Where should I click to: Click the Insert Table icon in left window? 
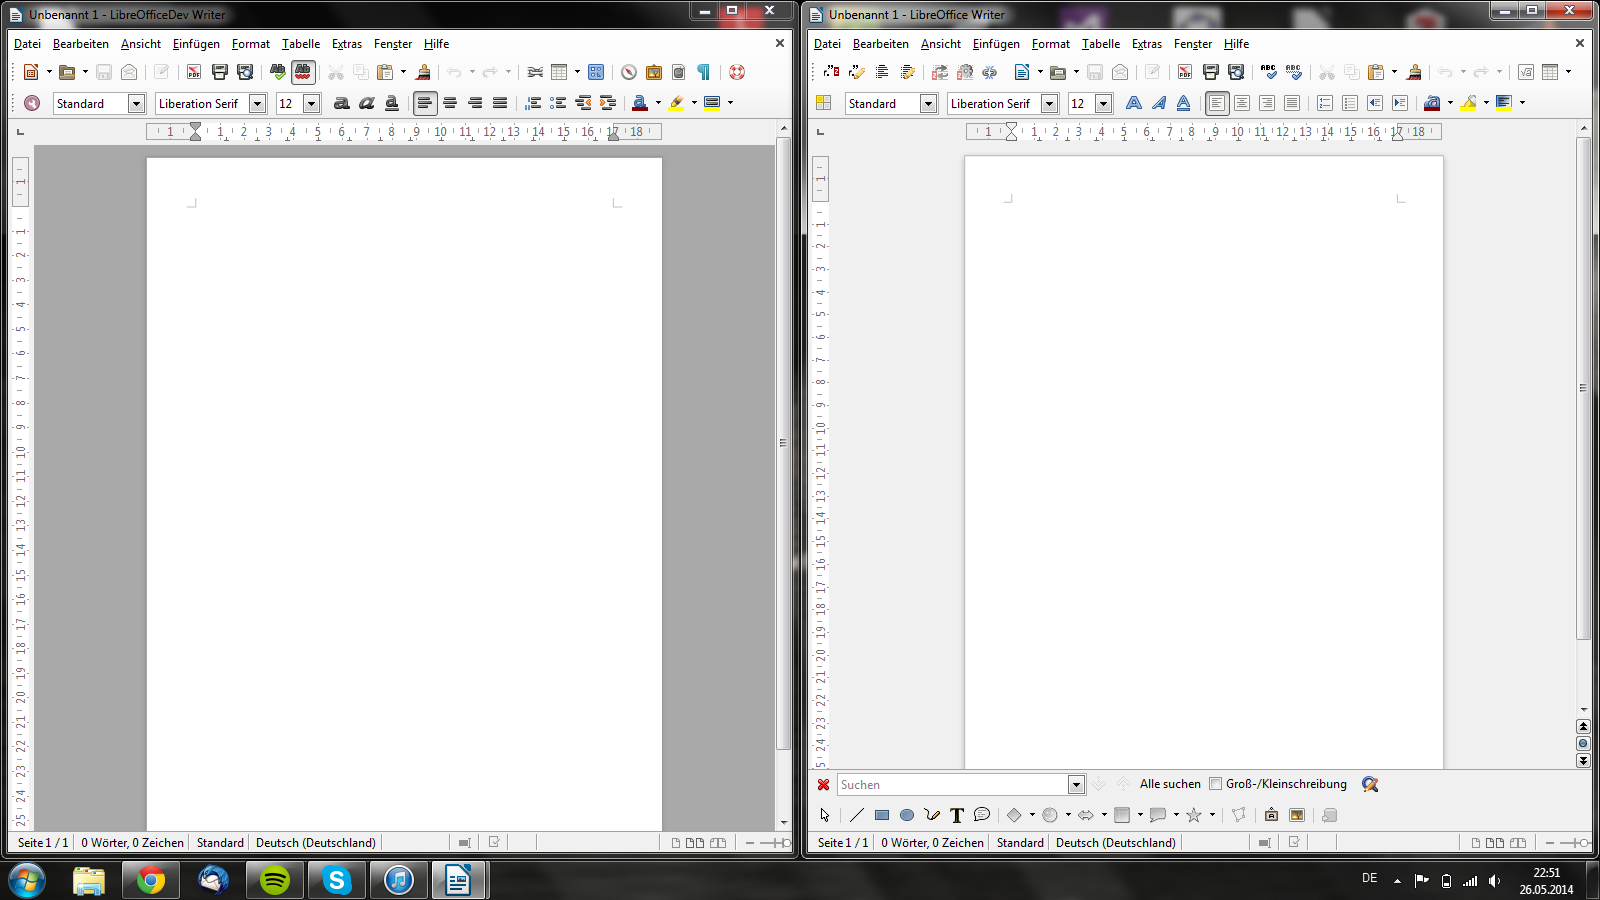[559, 72]
